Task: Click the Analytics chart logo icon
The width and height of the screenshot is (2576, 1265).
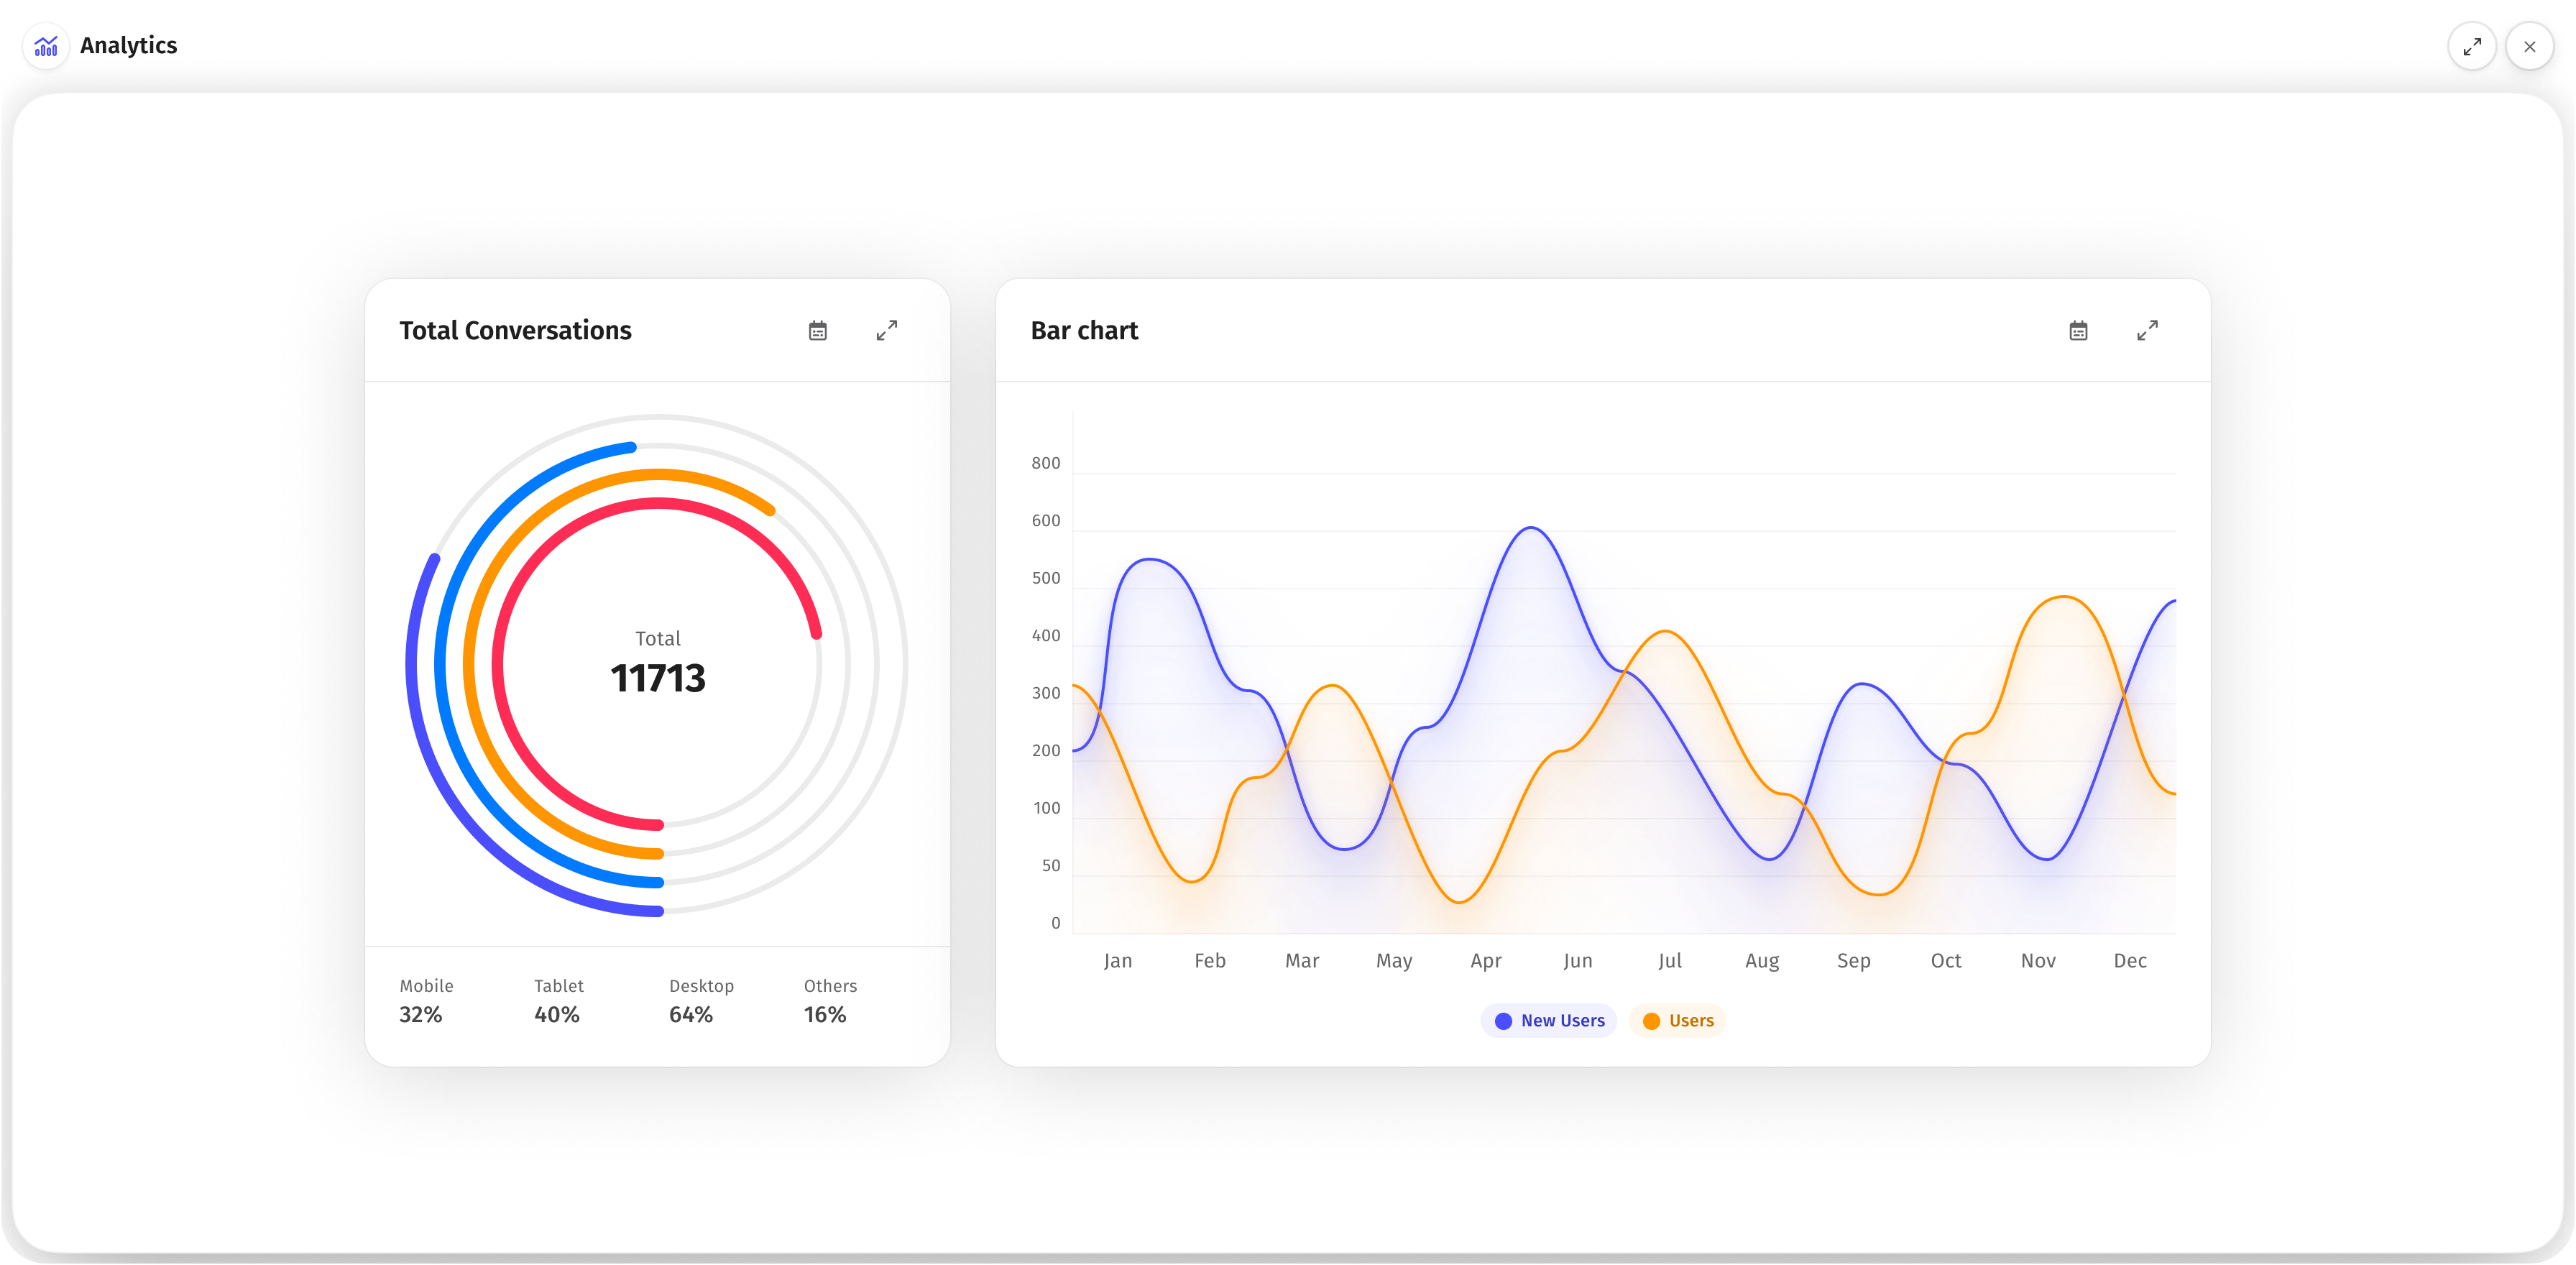Action: point(46,46)
